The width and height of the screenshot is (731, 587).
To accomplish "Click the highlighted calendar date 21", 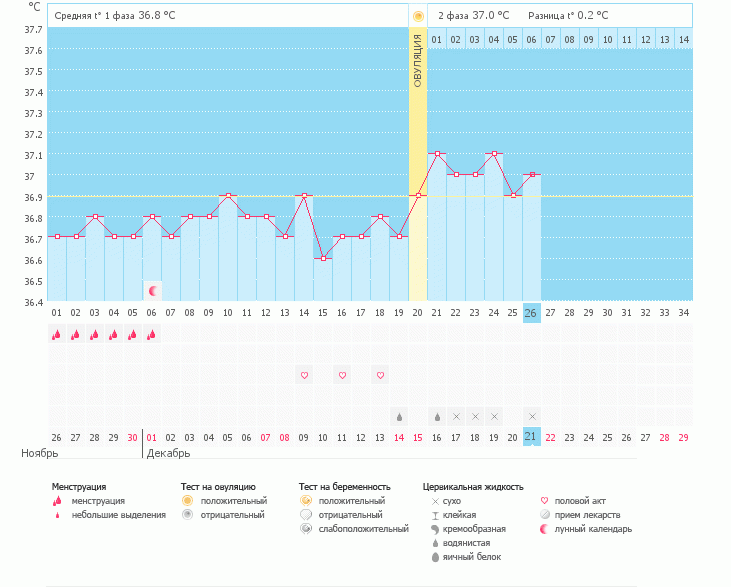I will pos(532,438).
